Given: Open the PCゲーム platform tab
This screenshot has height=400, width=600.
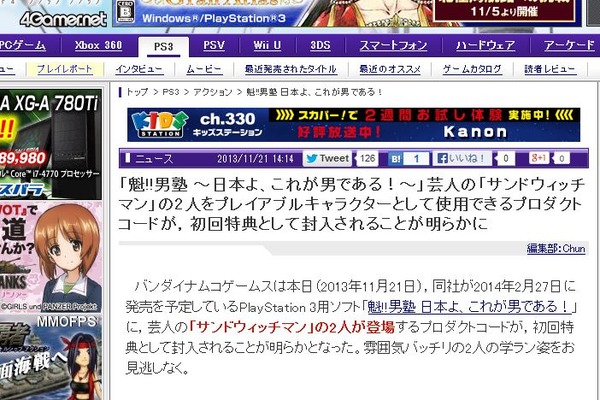Looking at the screenshot, I should [23, 46].
